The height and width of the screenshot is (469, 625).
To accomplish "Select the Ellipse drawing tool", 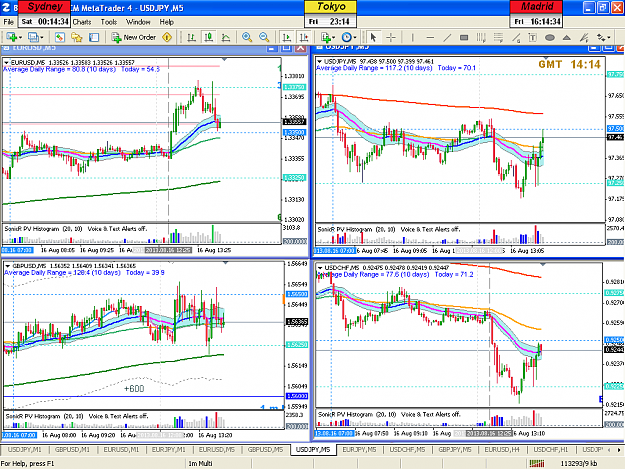I will [550, 37].
